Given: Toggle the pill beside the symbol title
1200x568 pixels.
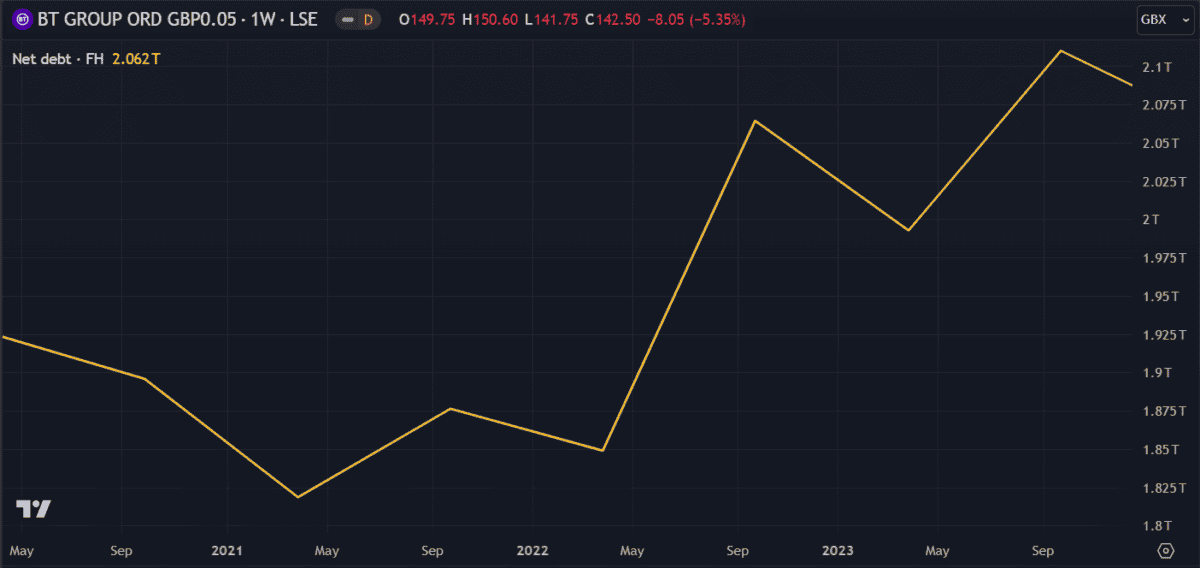Looking at the screenshot, I should 346,20.
